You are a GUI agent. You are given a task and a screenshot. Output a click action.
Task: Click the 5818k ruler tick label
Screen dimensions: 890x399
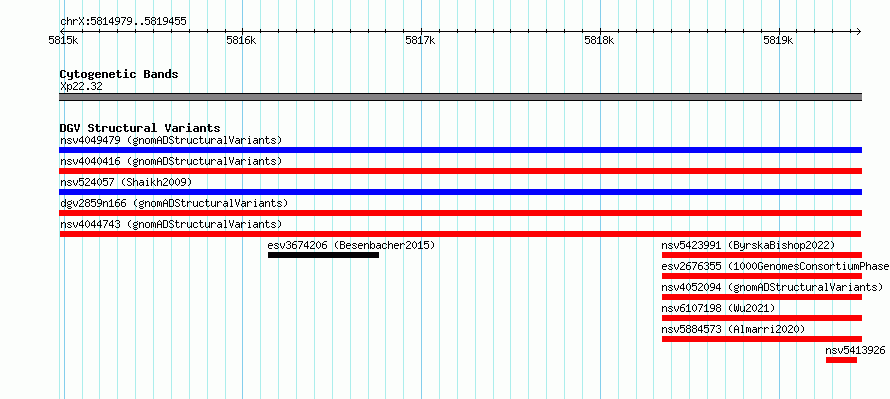coord(599,40)
